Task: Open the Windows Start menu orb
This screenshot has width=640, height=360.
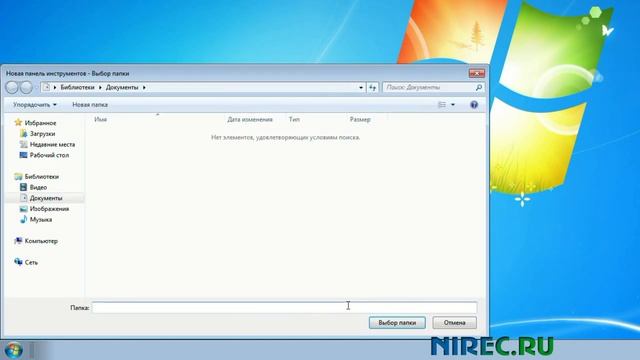Action: point(14,350)
